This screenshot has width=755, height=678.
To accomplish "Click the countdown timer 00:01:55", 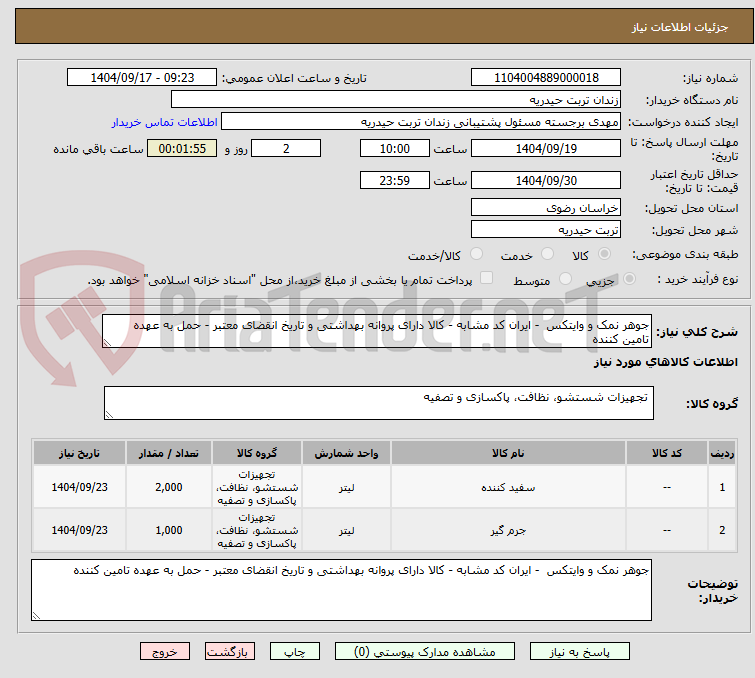I will point(182,148).
